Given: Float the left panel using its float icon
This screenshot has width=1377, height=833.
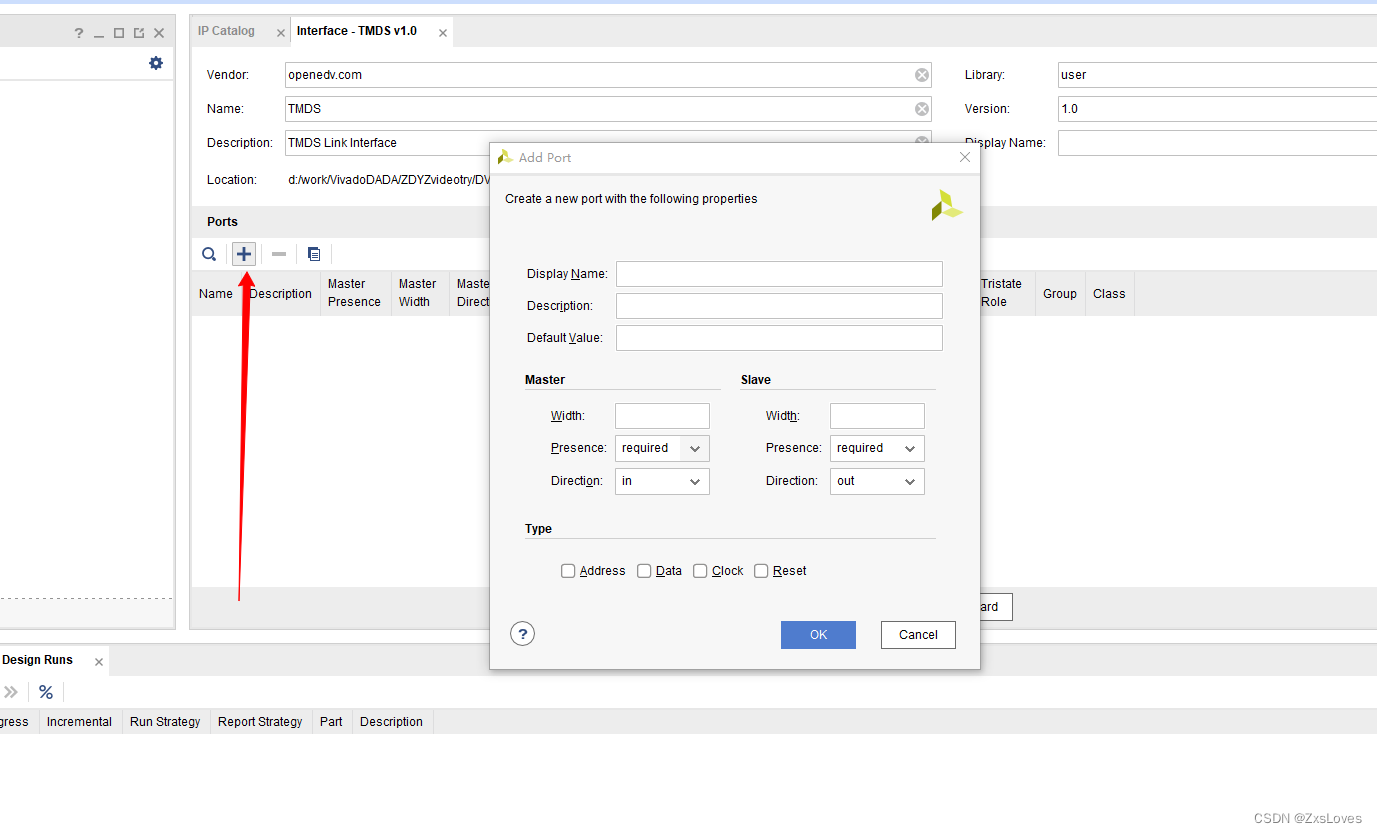Looking at the screenshot, I should tap(139, 33).
